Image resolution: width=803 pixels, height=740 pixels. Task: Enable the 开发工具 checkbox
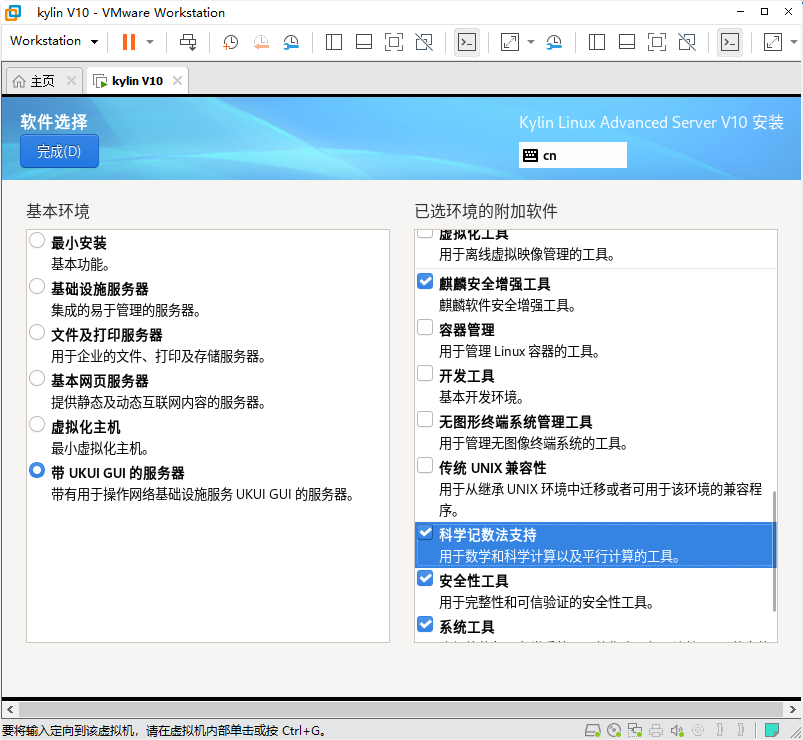point(425,374)
